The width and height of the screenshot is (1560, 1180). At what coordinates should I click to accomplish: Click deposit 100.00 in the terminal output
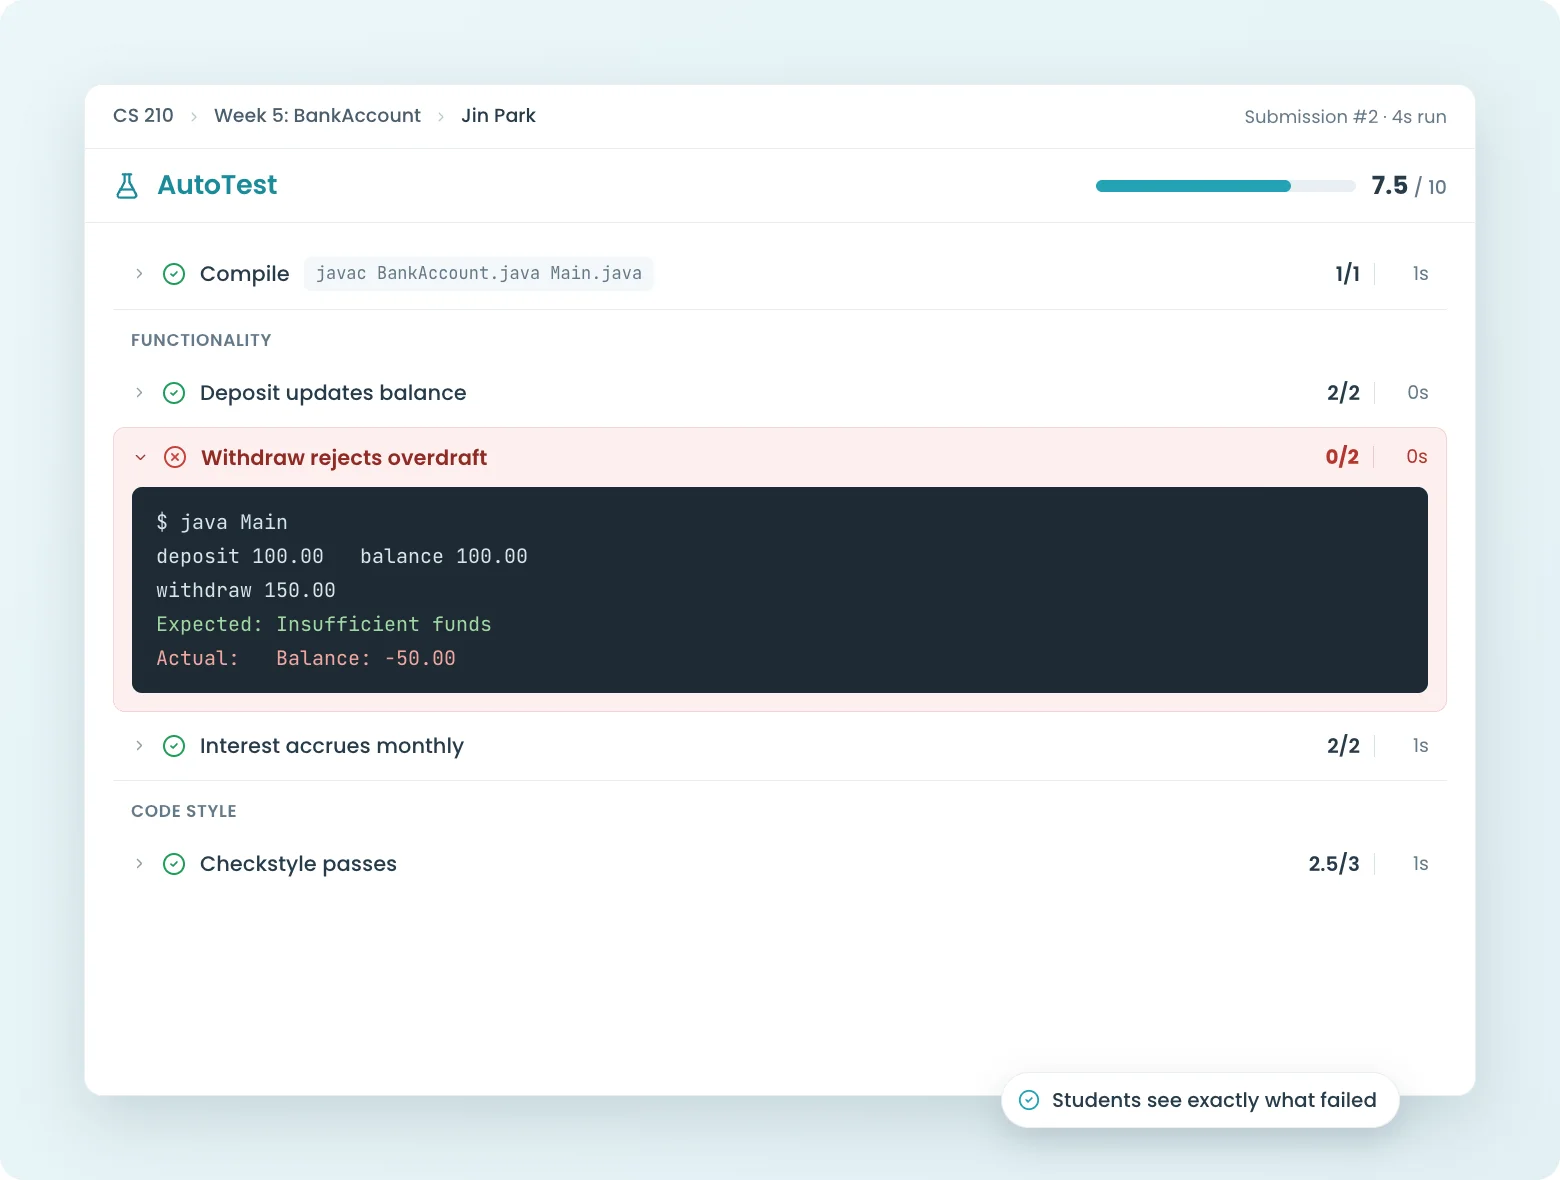tap(240, 556)
